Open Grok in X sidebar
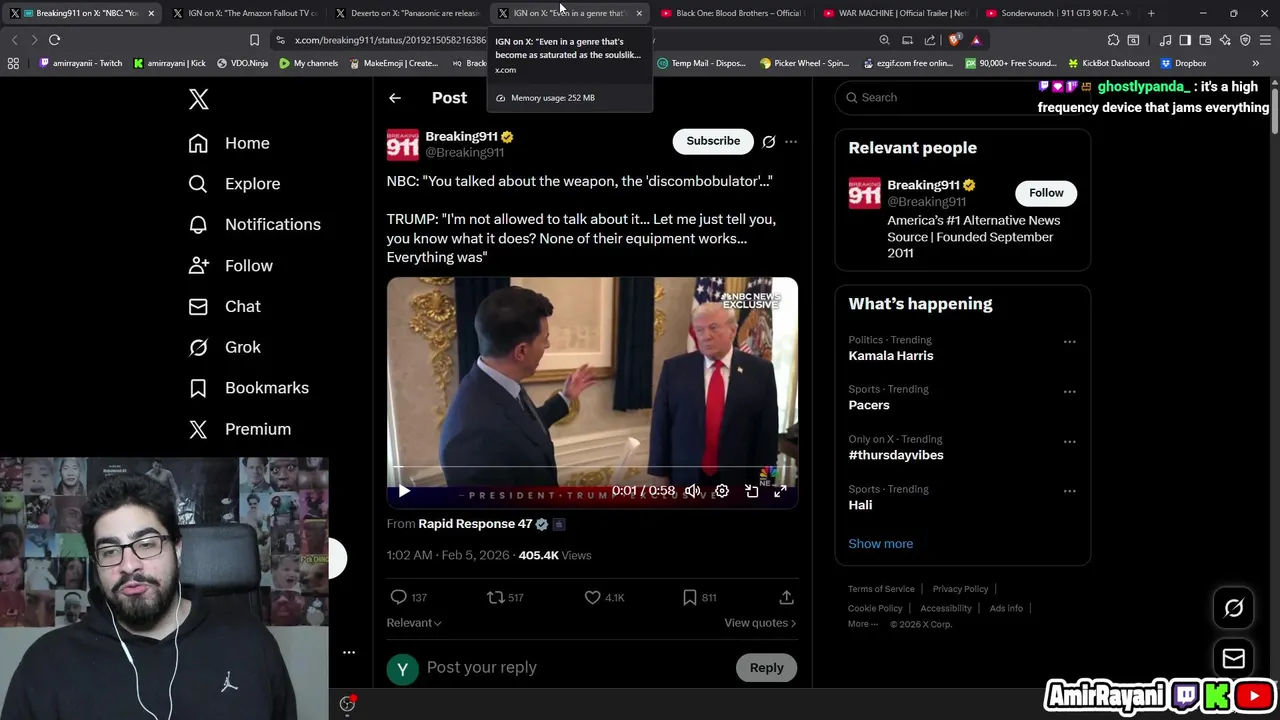 225,347
